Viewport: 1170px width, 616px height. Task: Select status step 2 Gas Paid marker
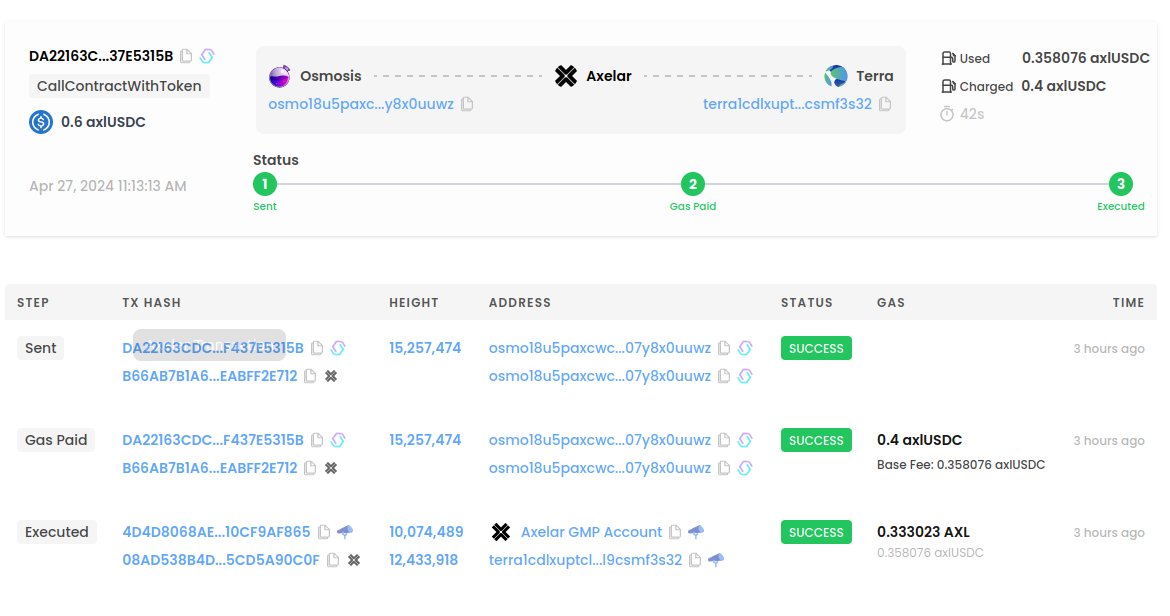[x=693, y=183]
